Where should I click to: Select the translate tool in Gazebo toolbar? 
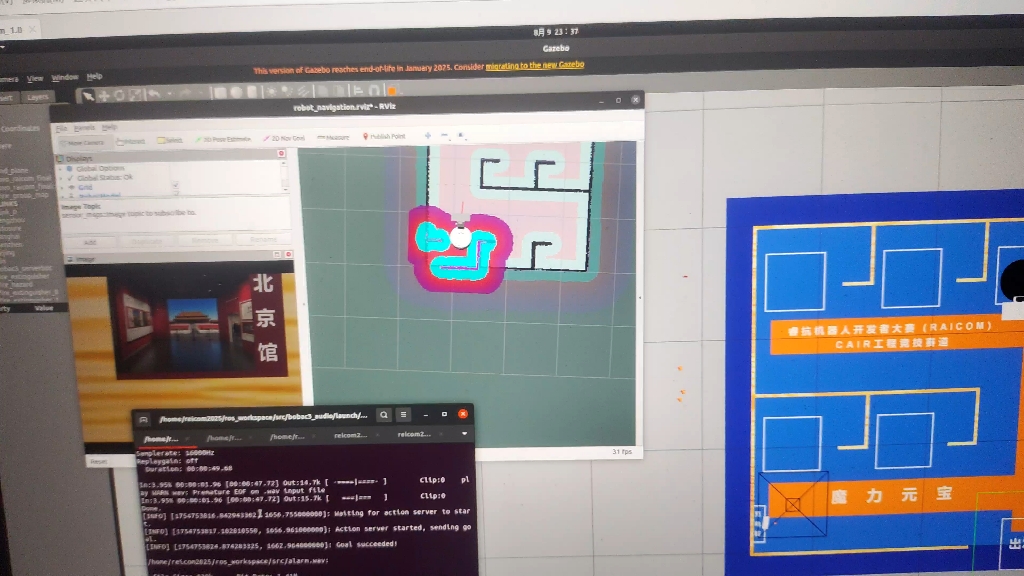pyautogui.click(x=103, y=96)
